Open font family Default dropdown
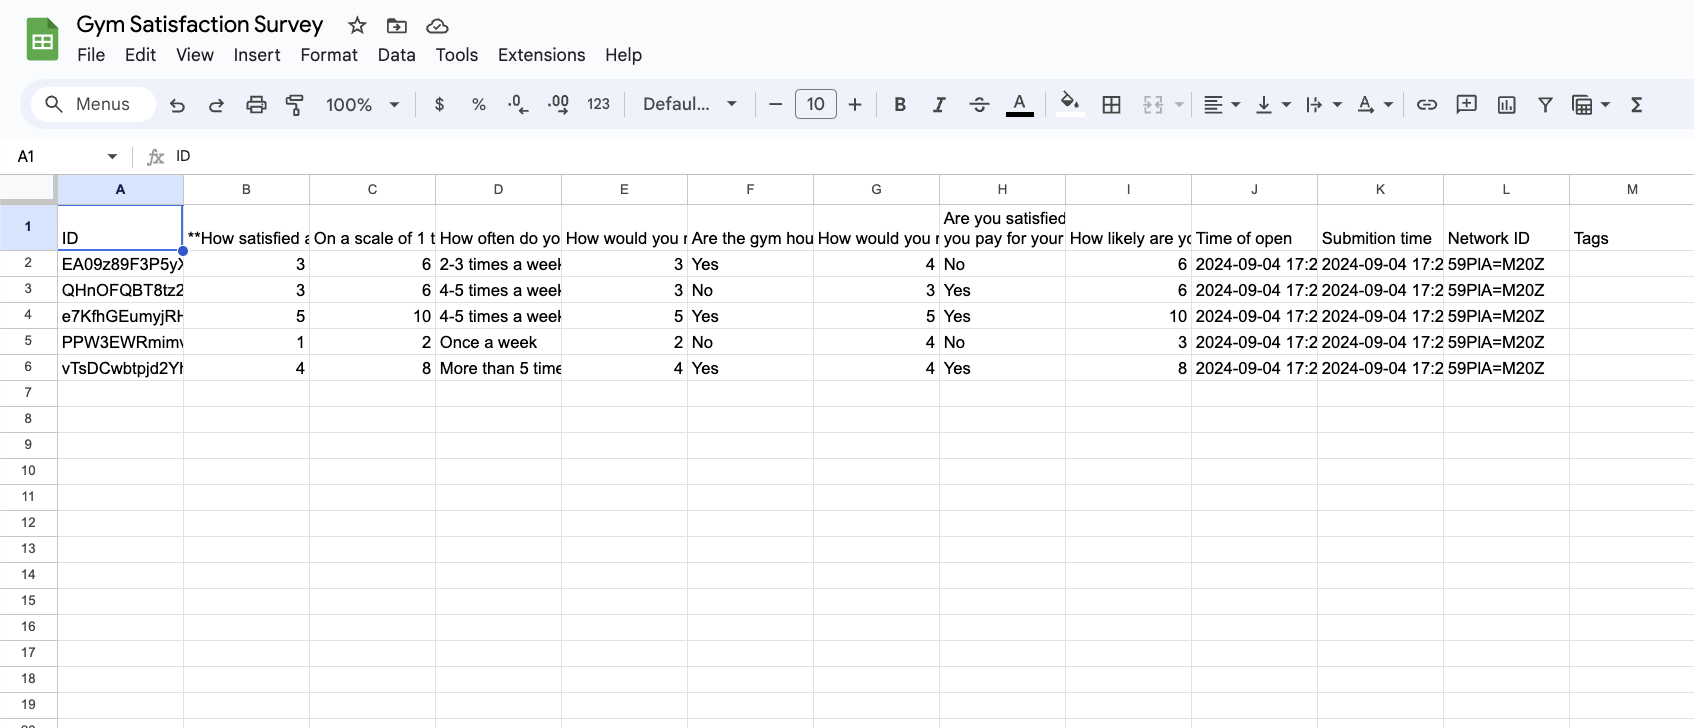The image size is (1694, 728). coord(690,104)
